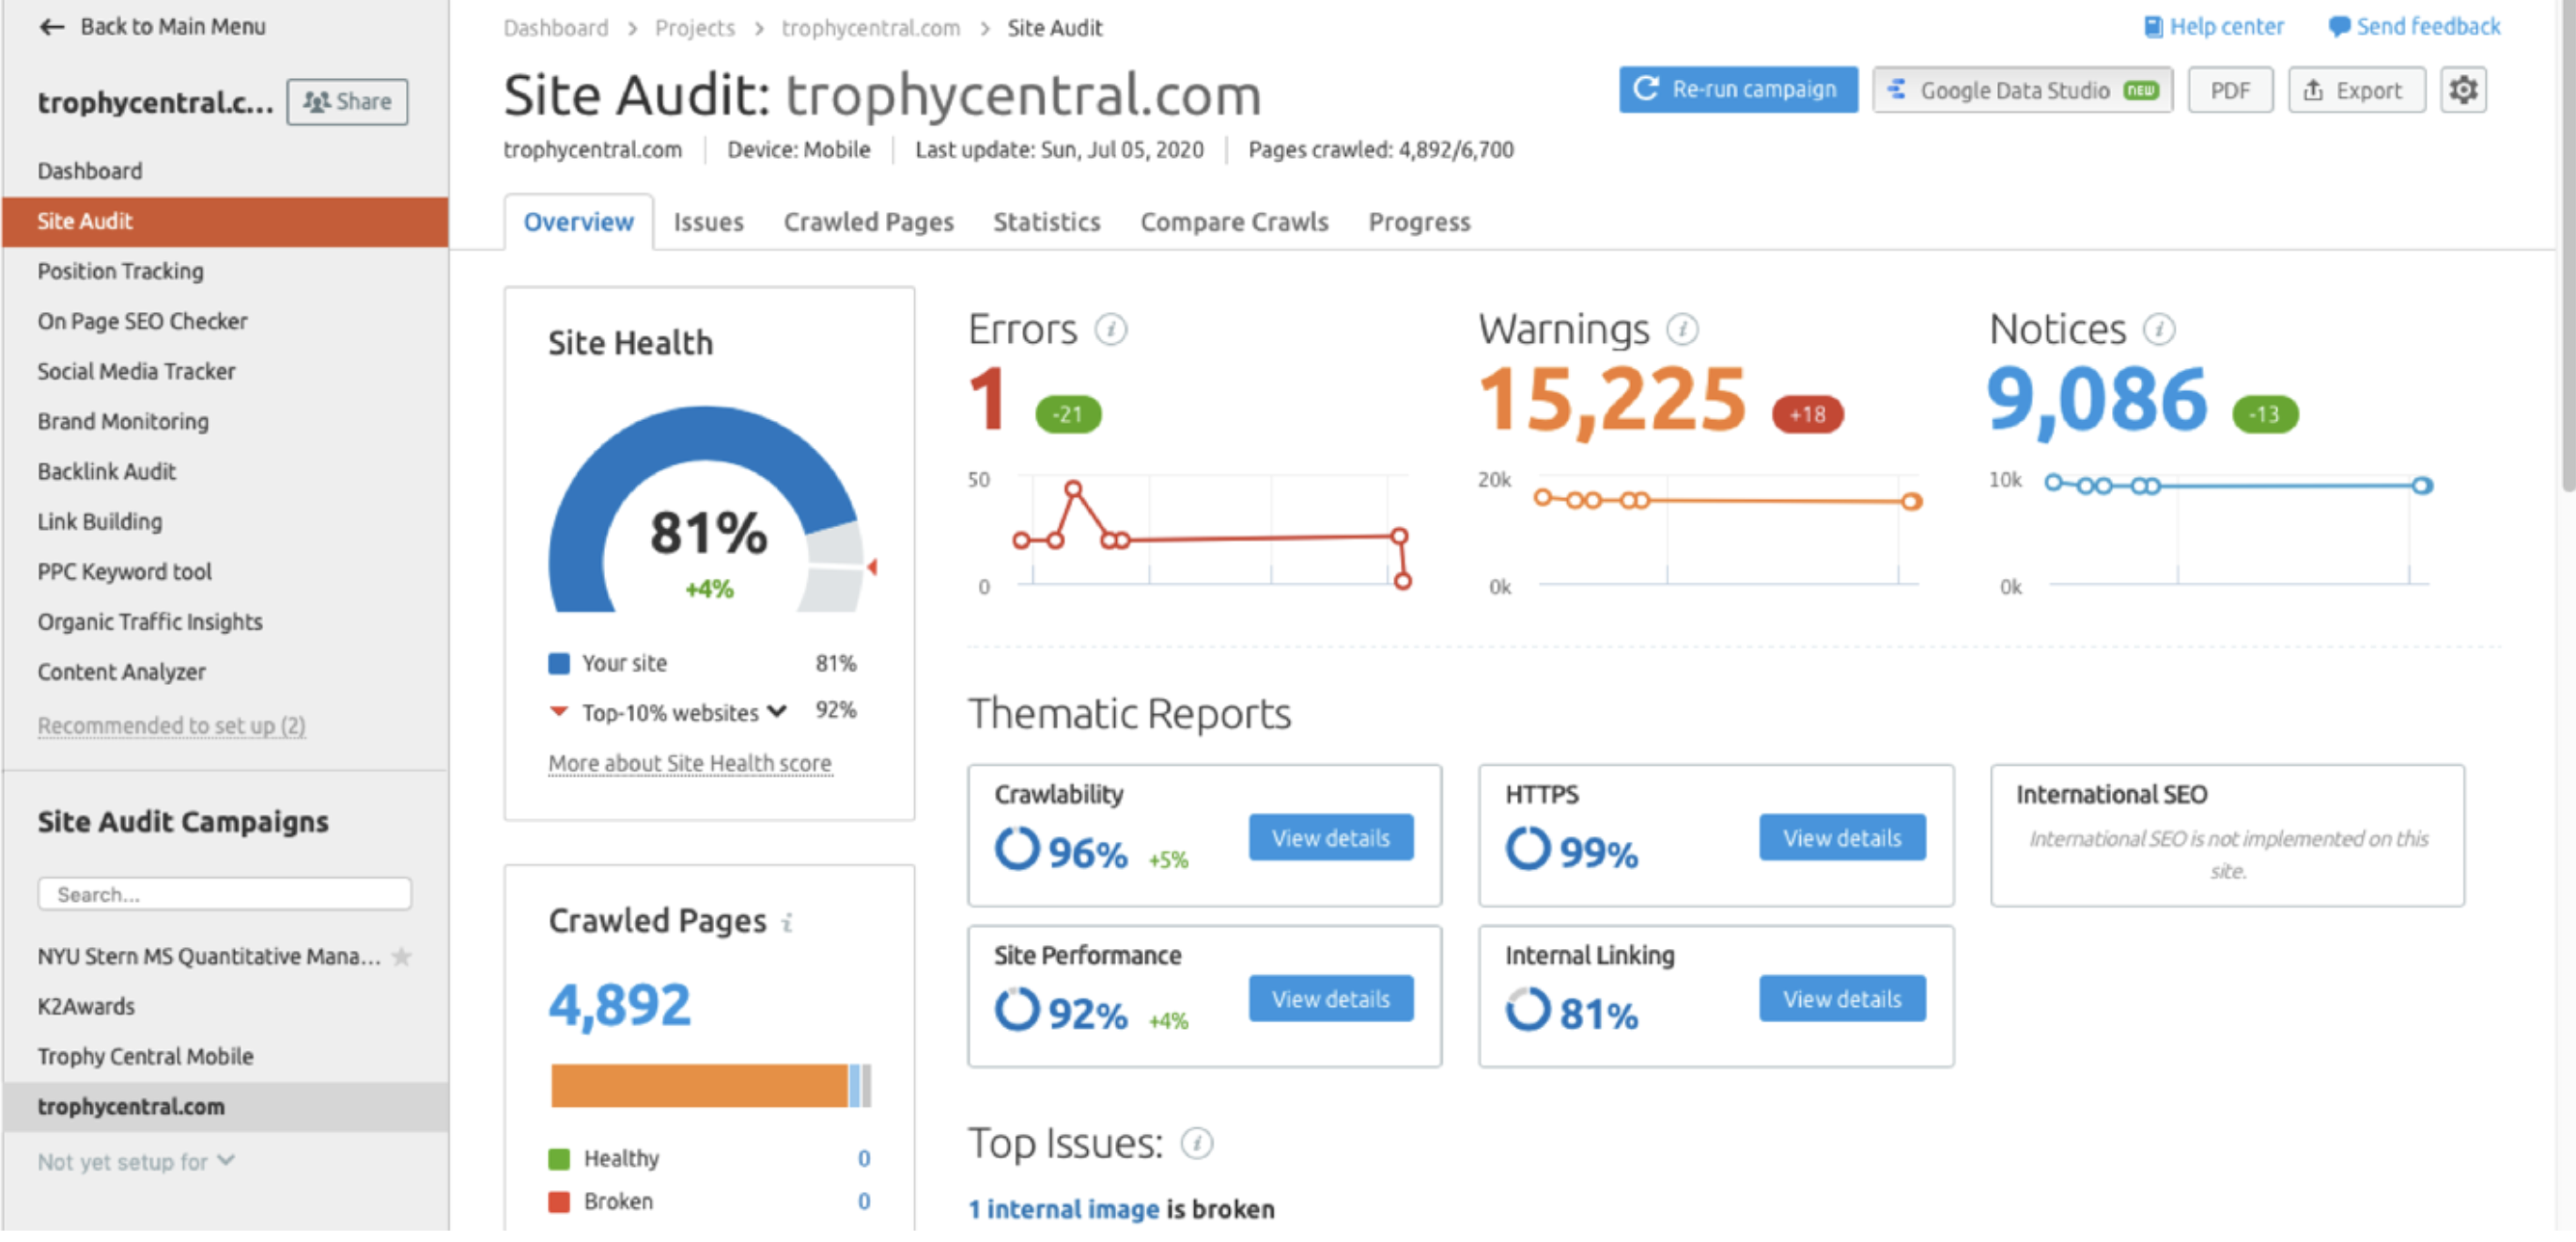Open the Compare Crawls tab
Screen dimensions: 2576x1242
click(x=1234, y=222)
